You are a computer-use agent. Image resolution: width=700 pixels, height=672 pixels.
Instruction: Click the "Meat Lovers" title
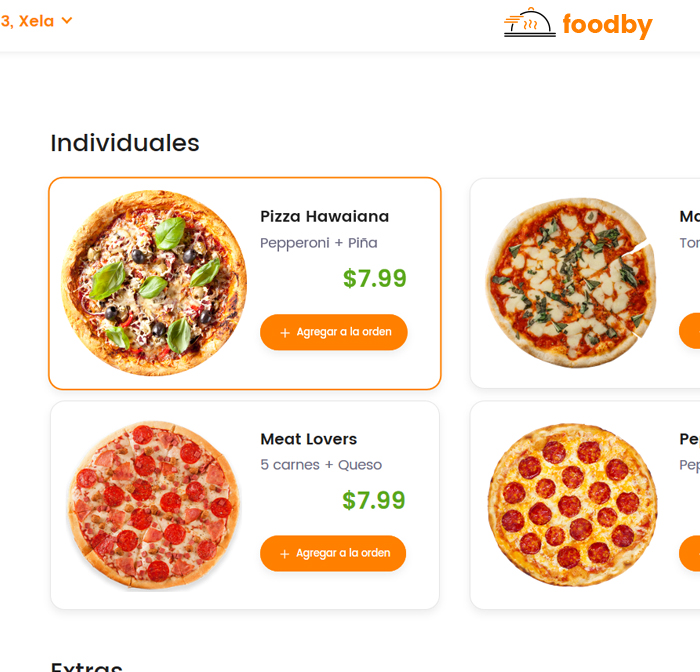click(308, 439)
